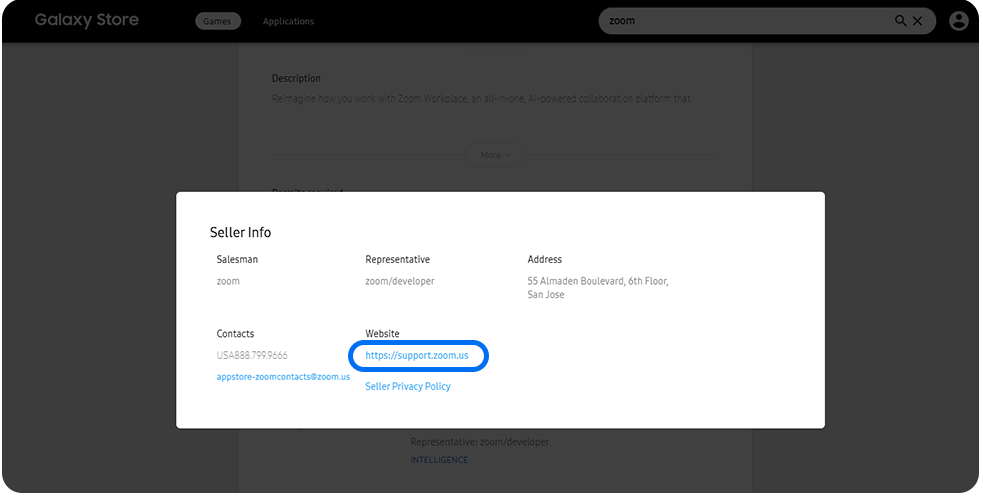Expand the description with the More button
Image resolution: width=983 pixels, height=500 pixels.
(x=495, y=155)
